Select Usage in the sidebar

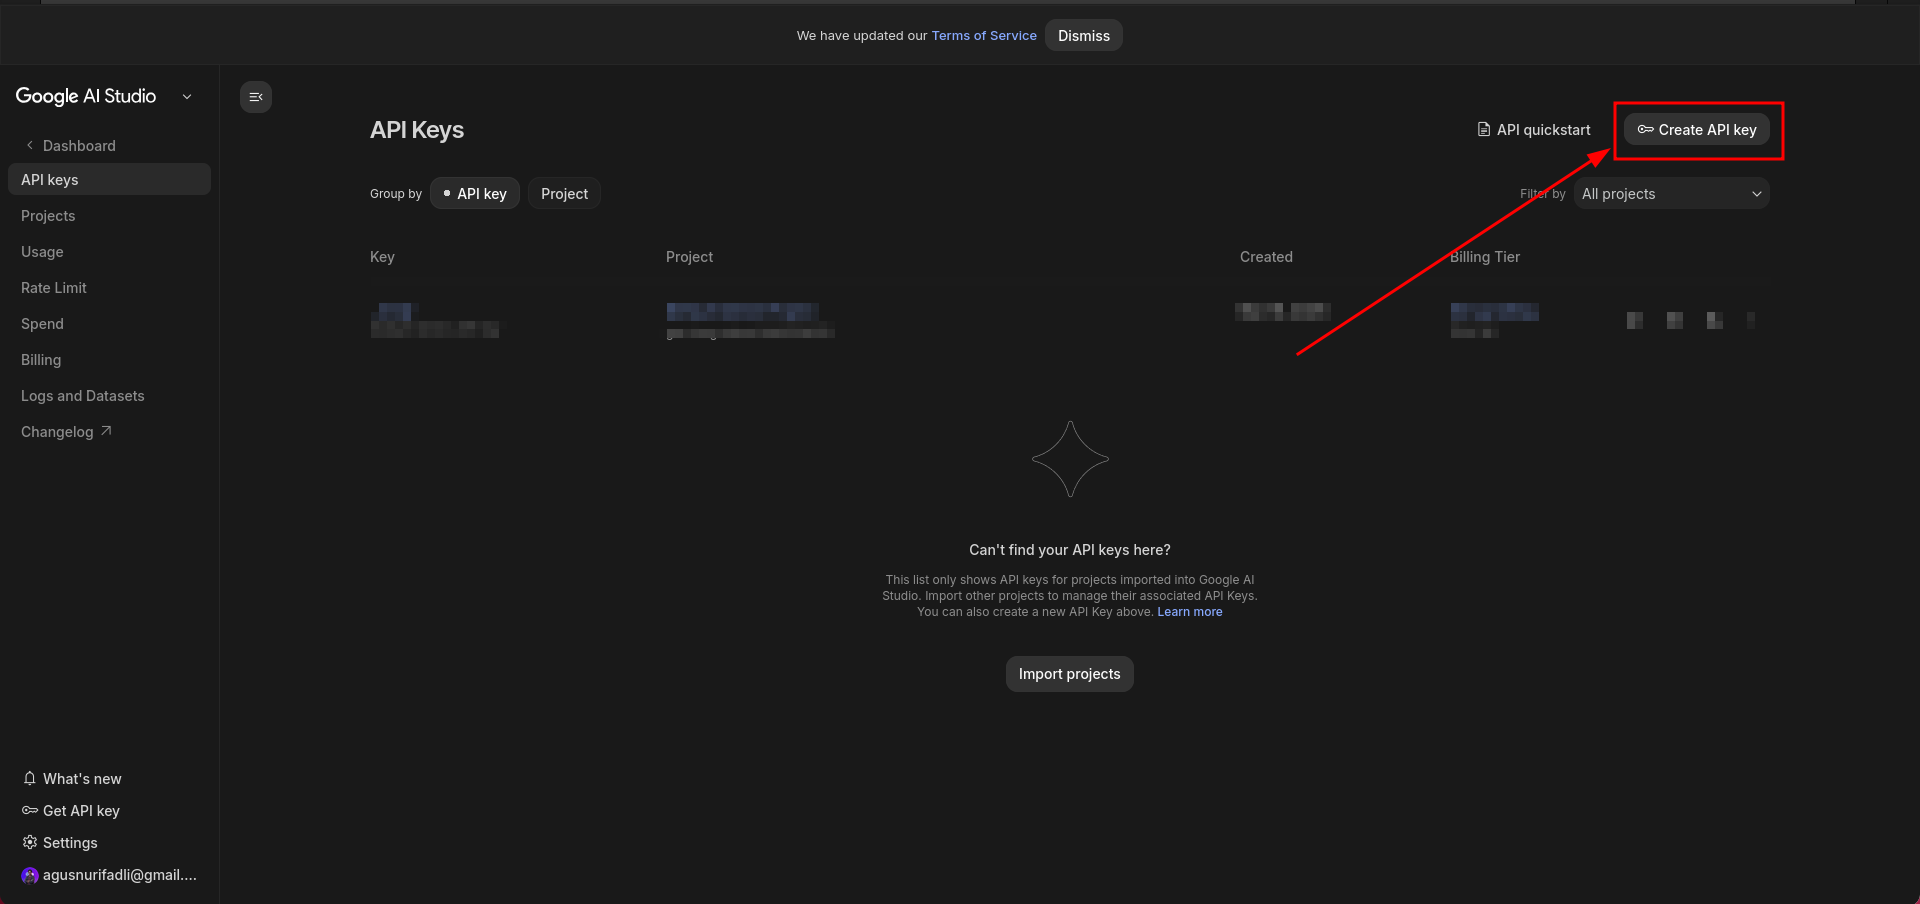[x=42, y=252]
